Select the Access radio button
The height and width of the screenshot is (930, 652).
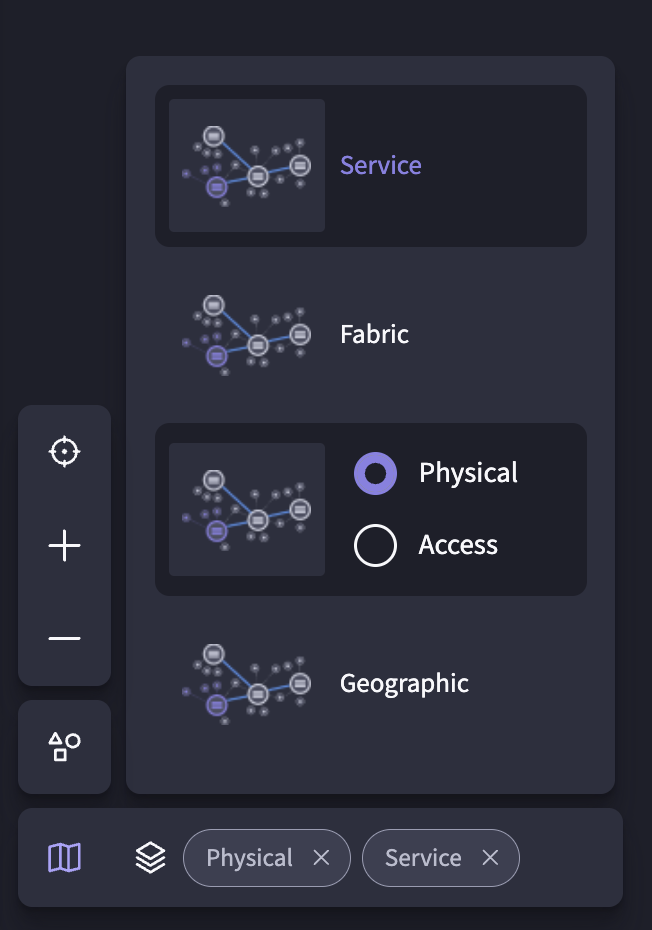pyautogui.click(x=375, y=545)
